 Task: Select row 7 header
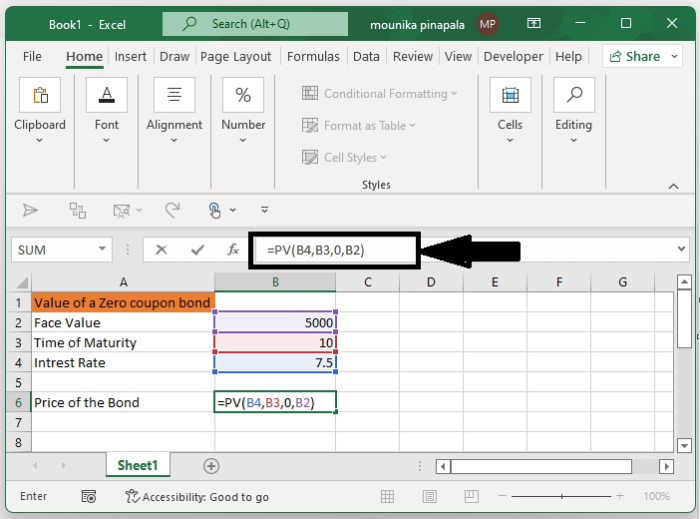coord(18,422)
